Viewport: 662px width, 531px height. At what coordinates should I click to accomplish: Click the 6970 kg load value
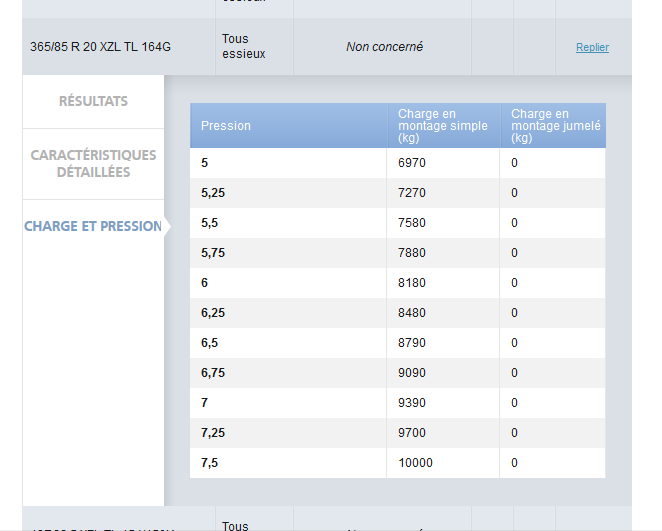tap(411, 163)
